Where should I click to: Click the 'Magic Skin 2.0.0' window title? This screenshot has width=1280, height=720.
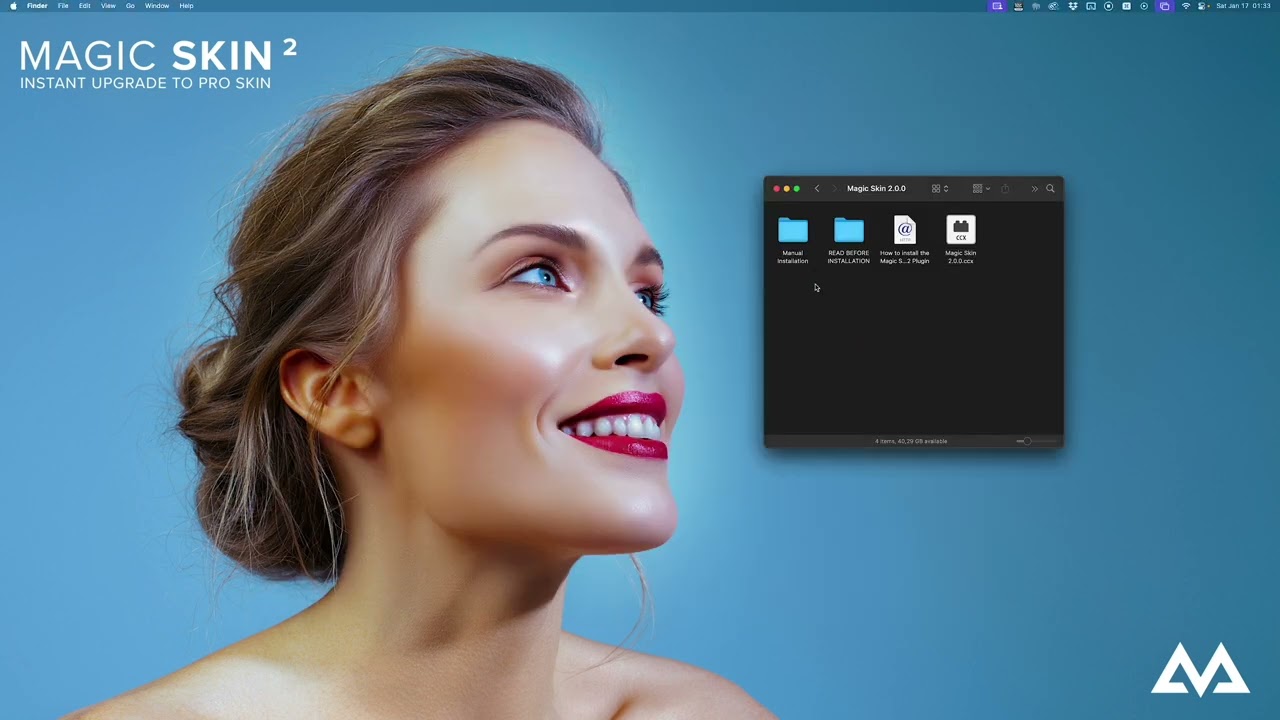tap(876, 189)
